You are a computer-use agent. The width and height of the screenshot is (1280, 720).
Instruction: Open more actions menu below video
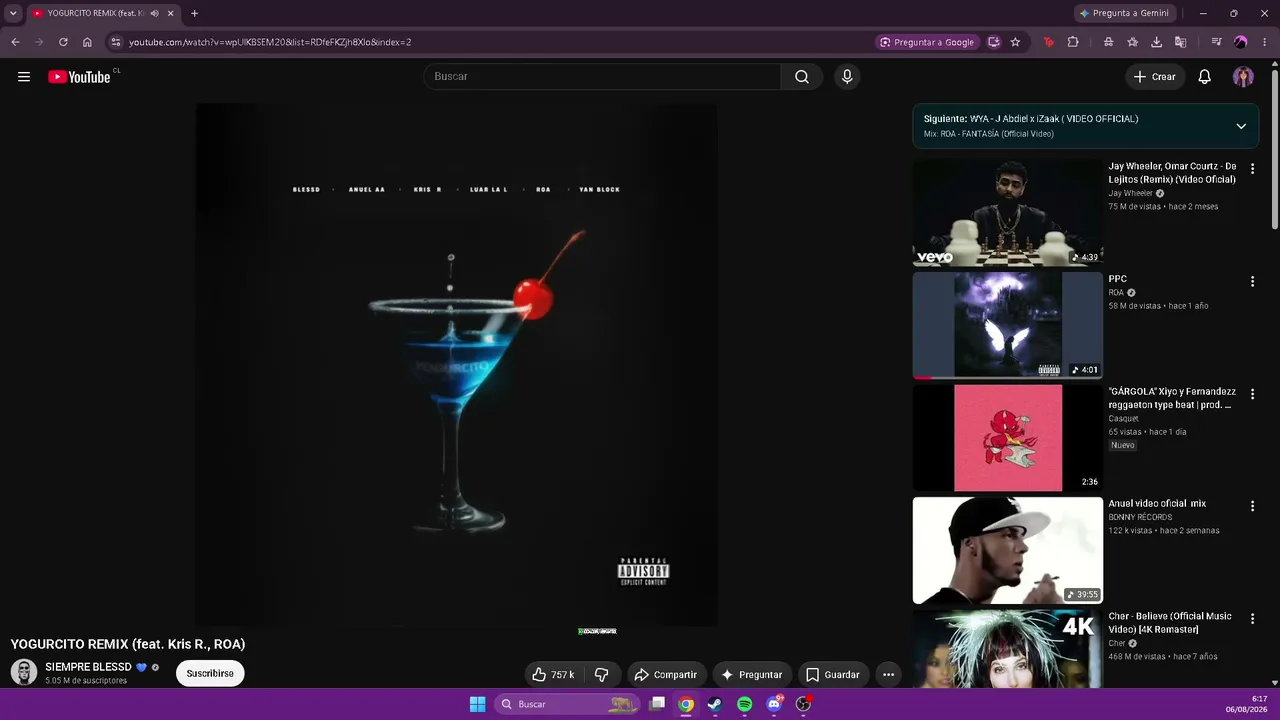point(888,675)
